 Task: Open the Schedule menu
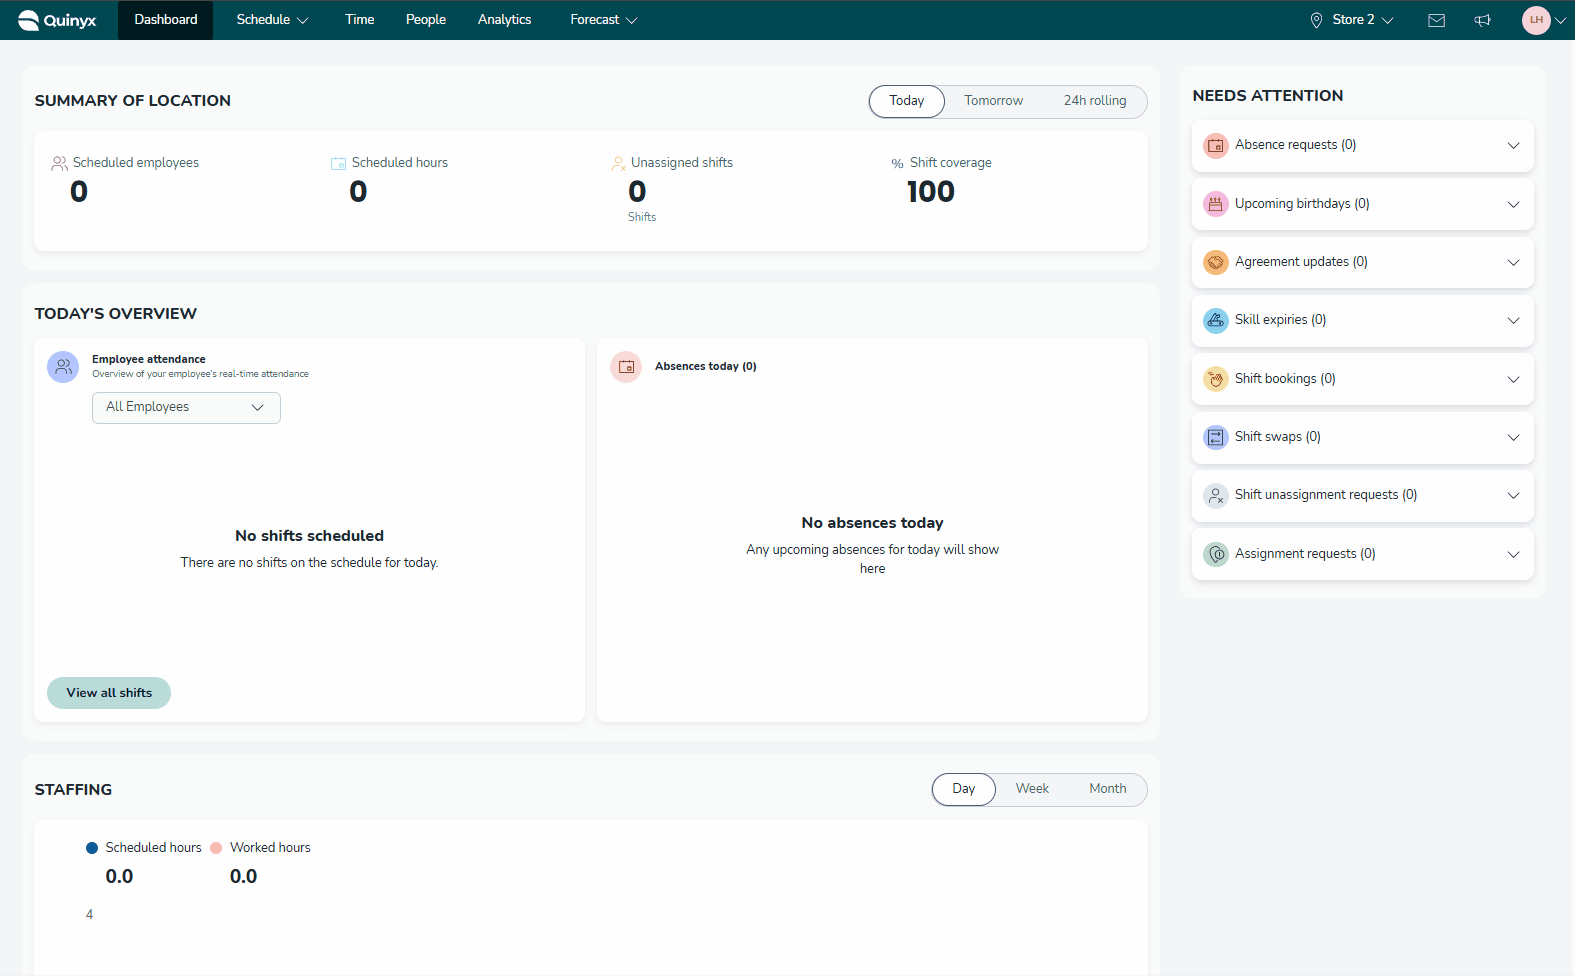272,20
